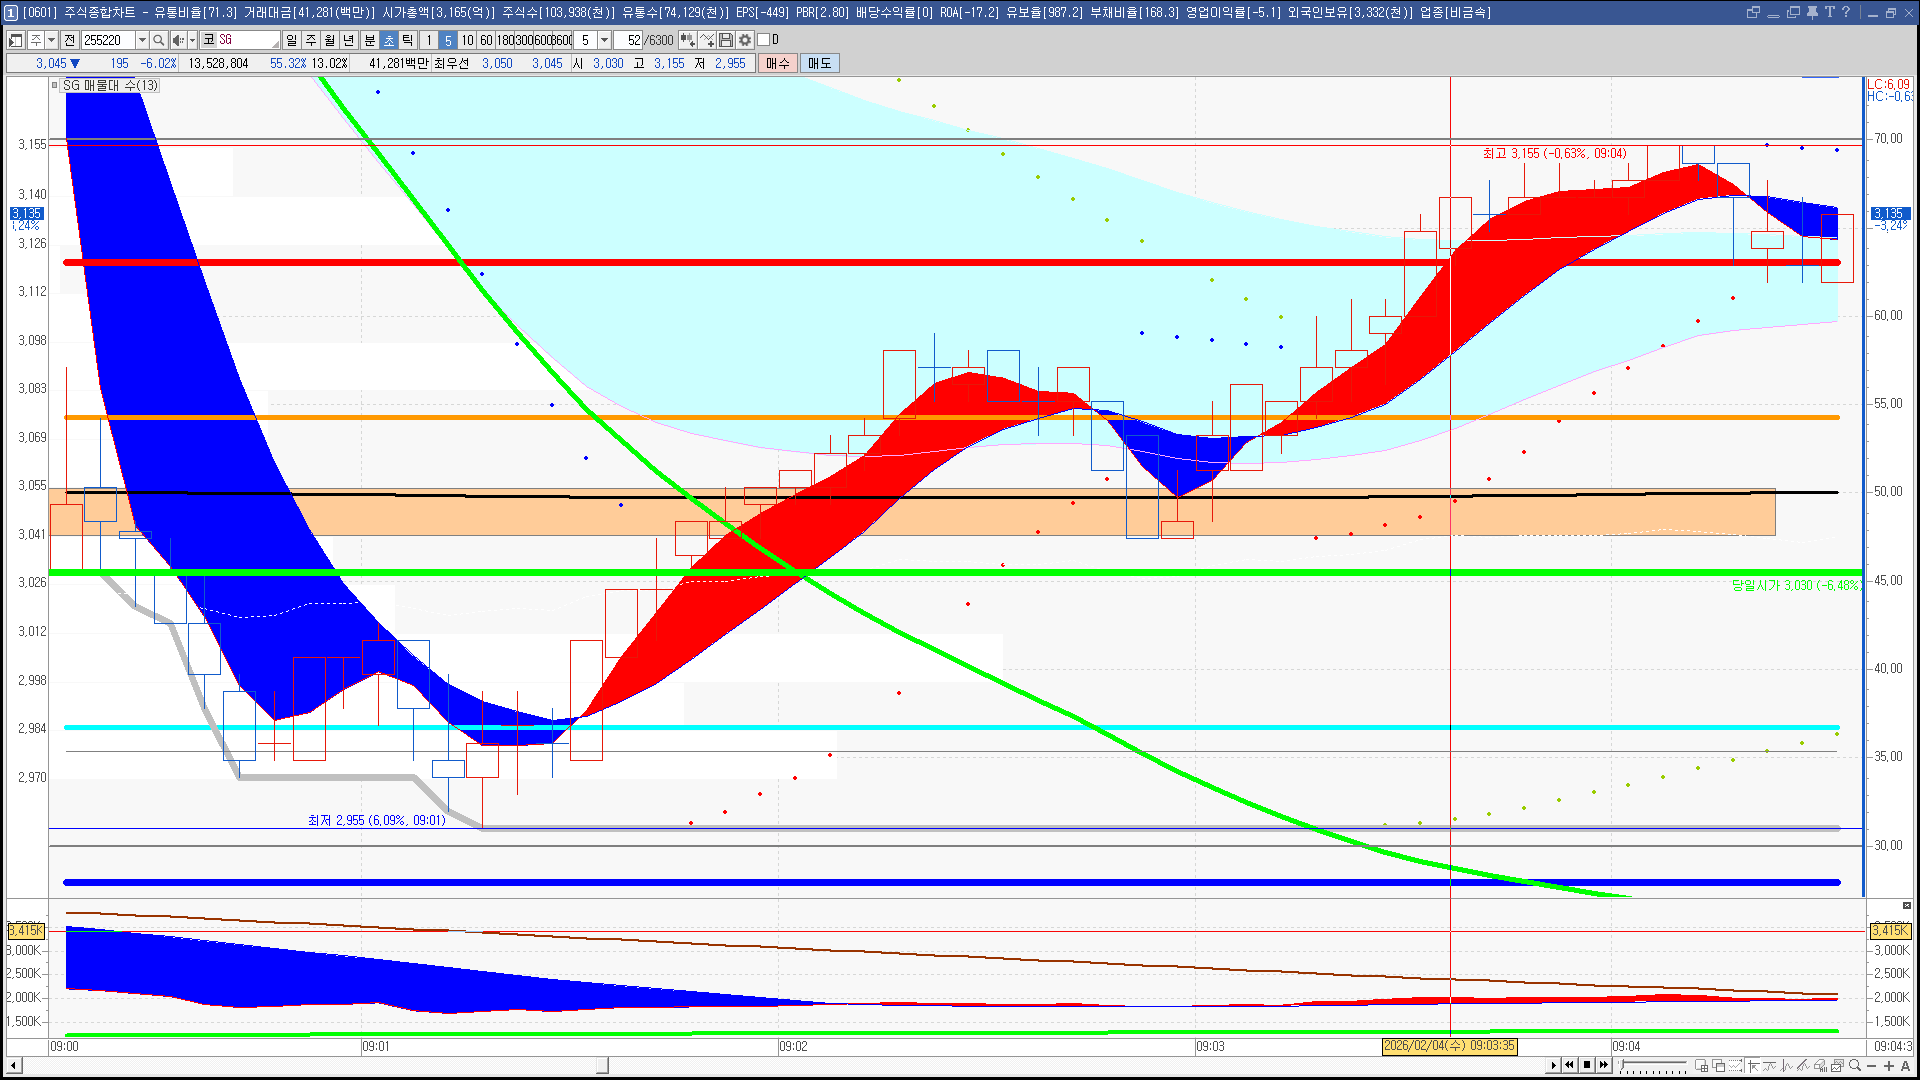Click the replay play button

point(1554,1065)
